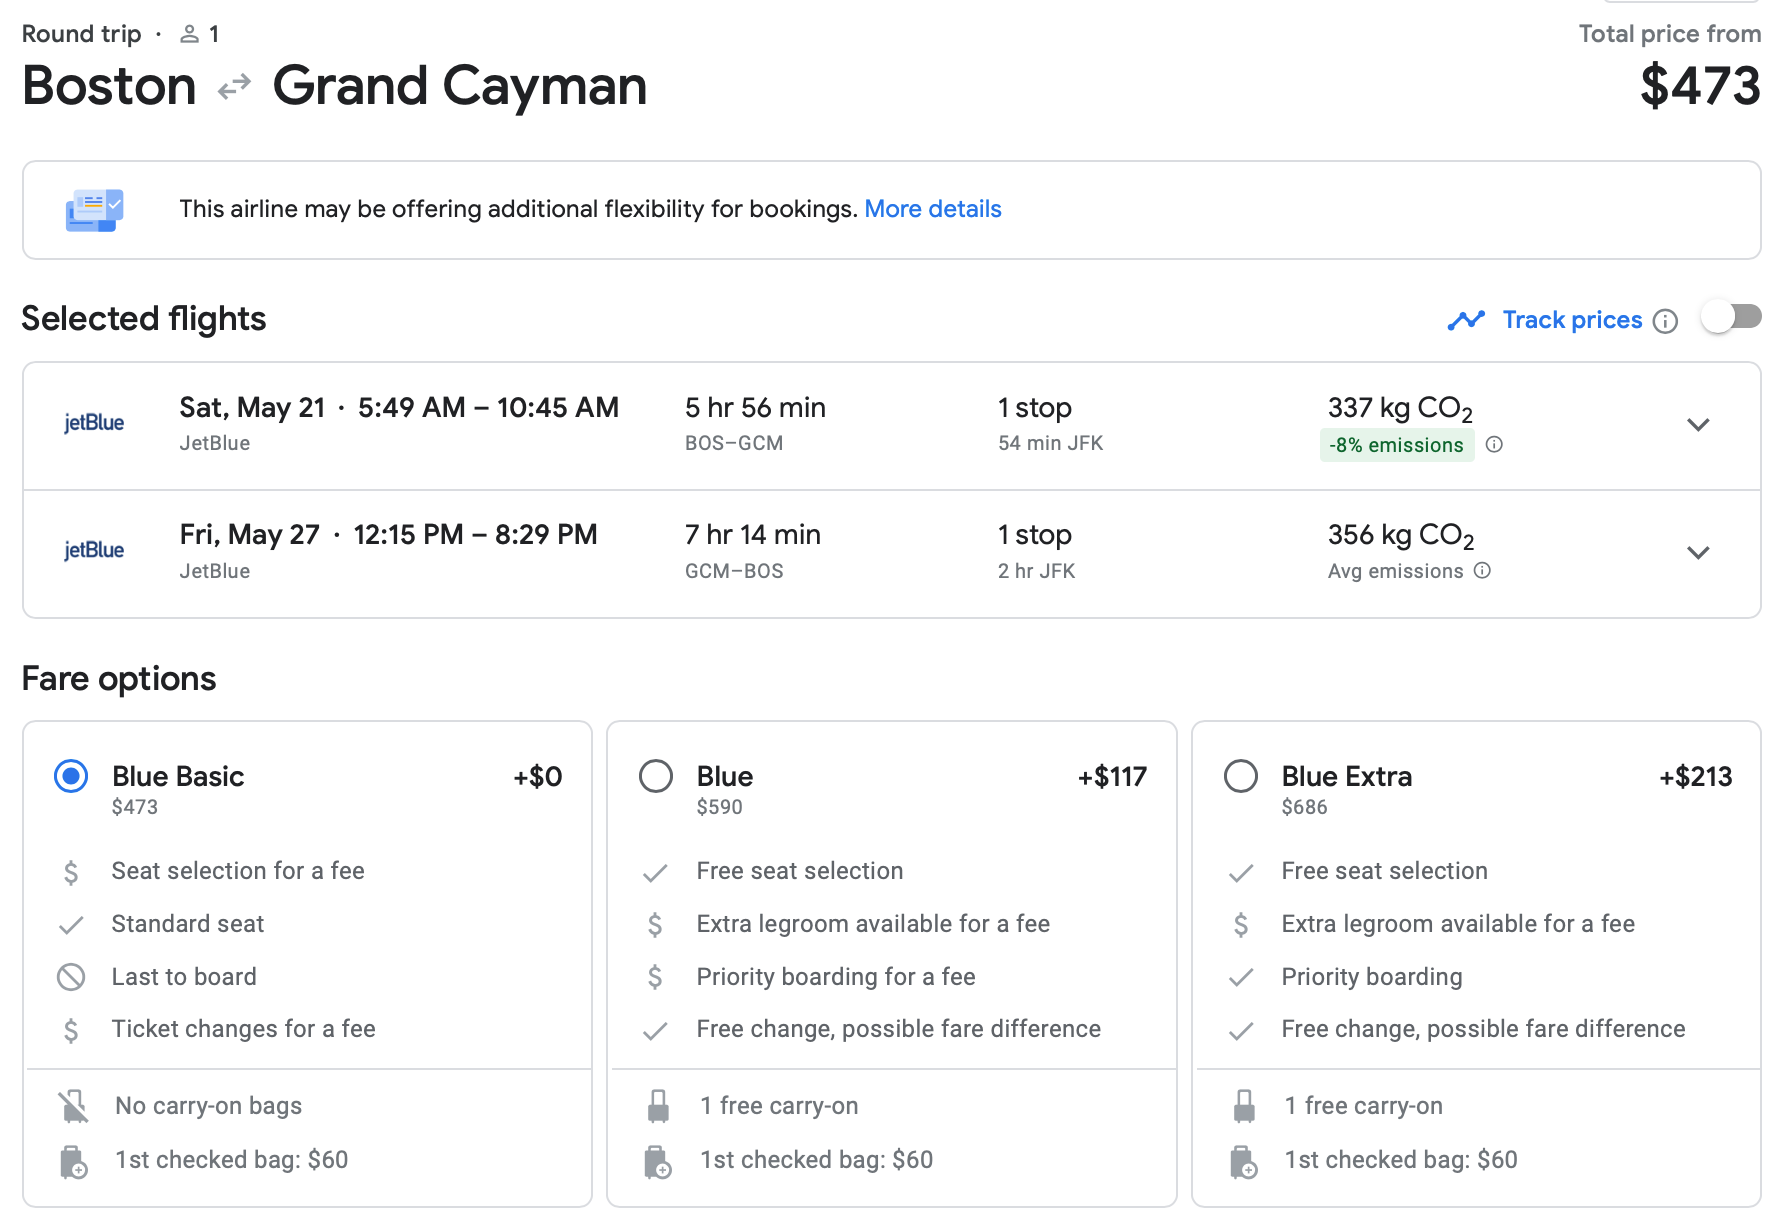Screen dimensions: 1788x1224
Task: Click the -8% emissions green badge
Action: pos(1396,445)
